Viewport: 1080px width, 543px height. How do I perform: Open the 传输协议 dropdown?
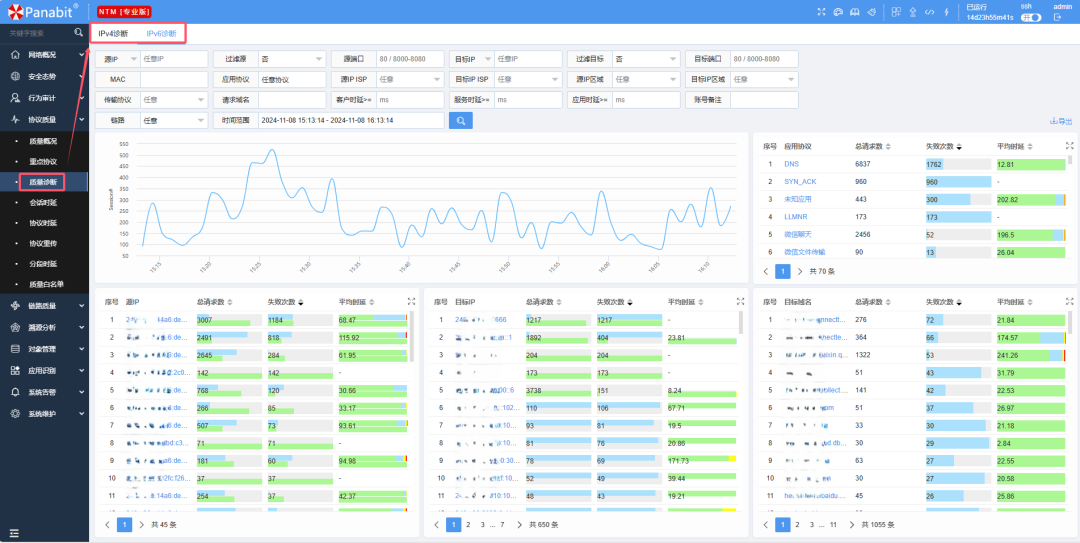pyautogui.click(x=174, y=99)
